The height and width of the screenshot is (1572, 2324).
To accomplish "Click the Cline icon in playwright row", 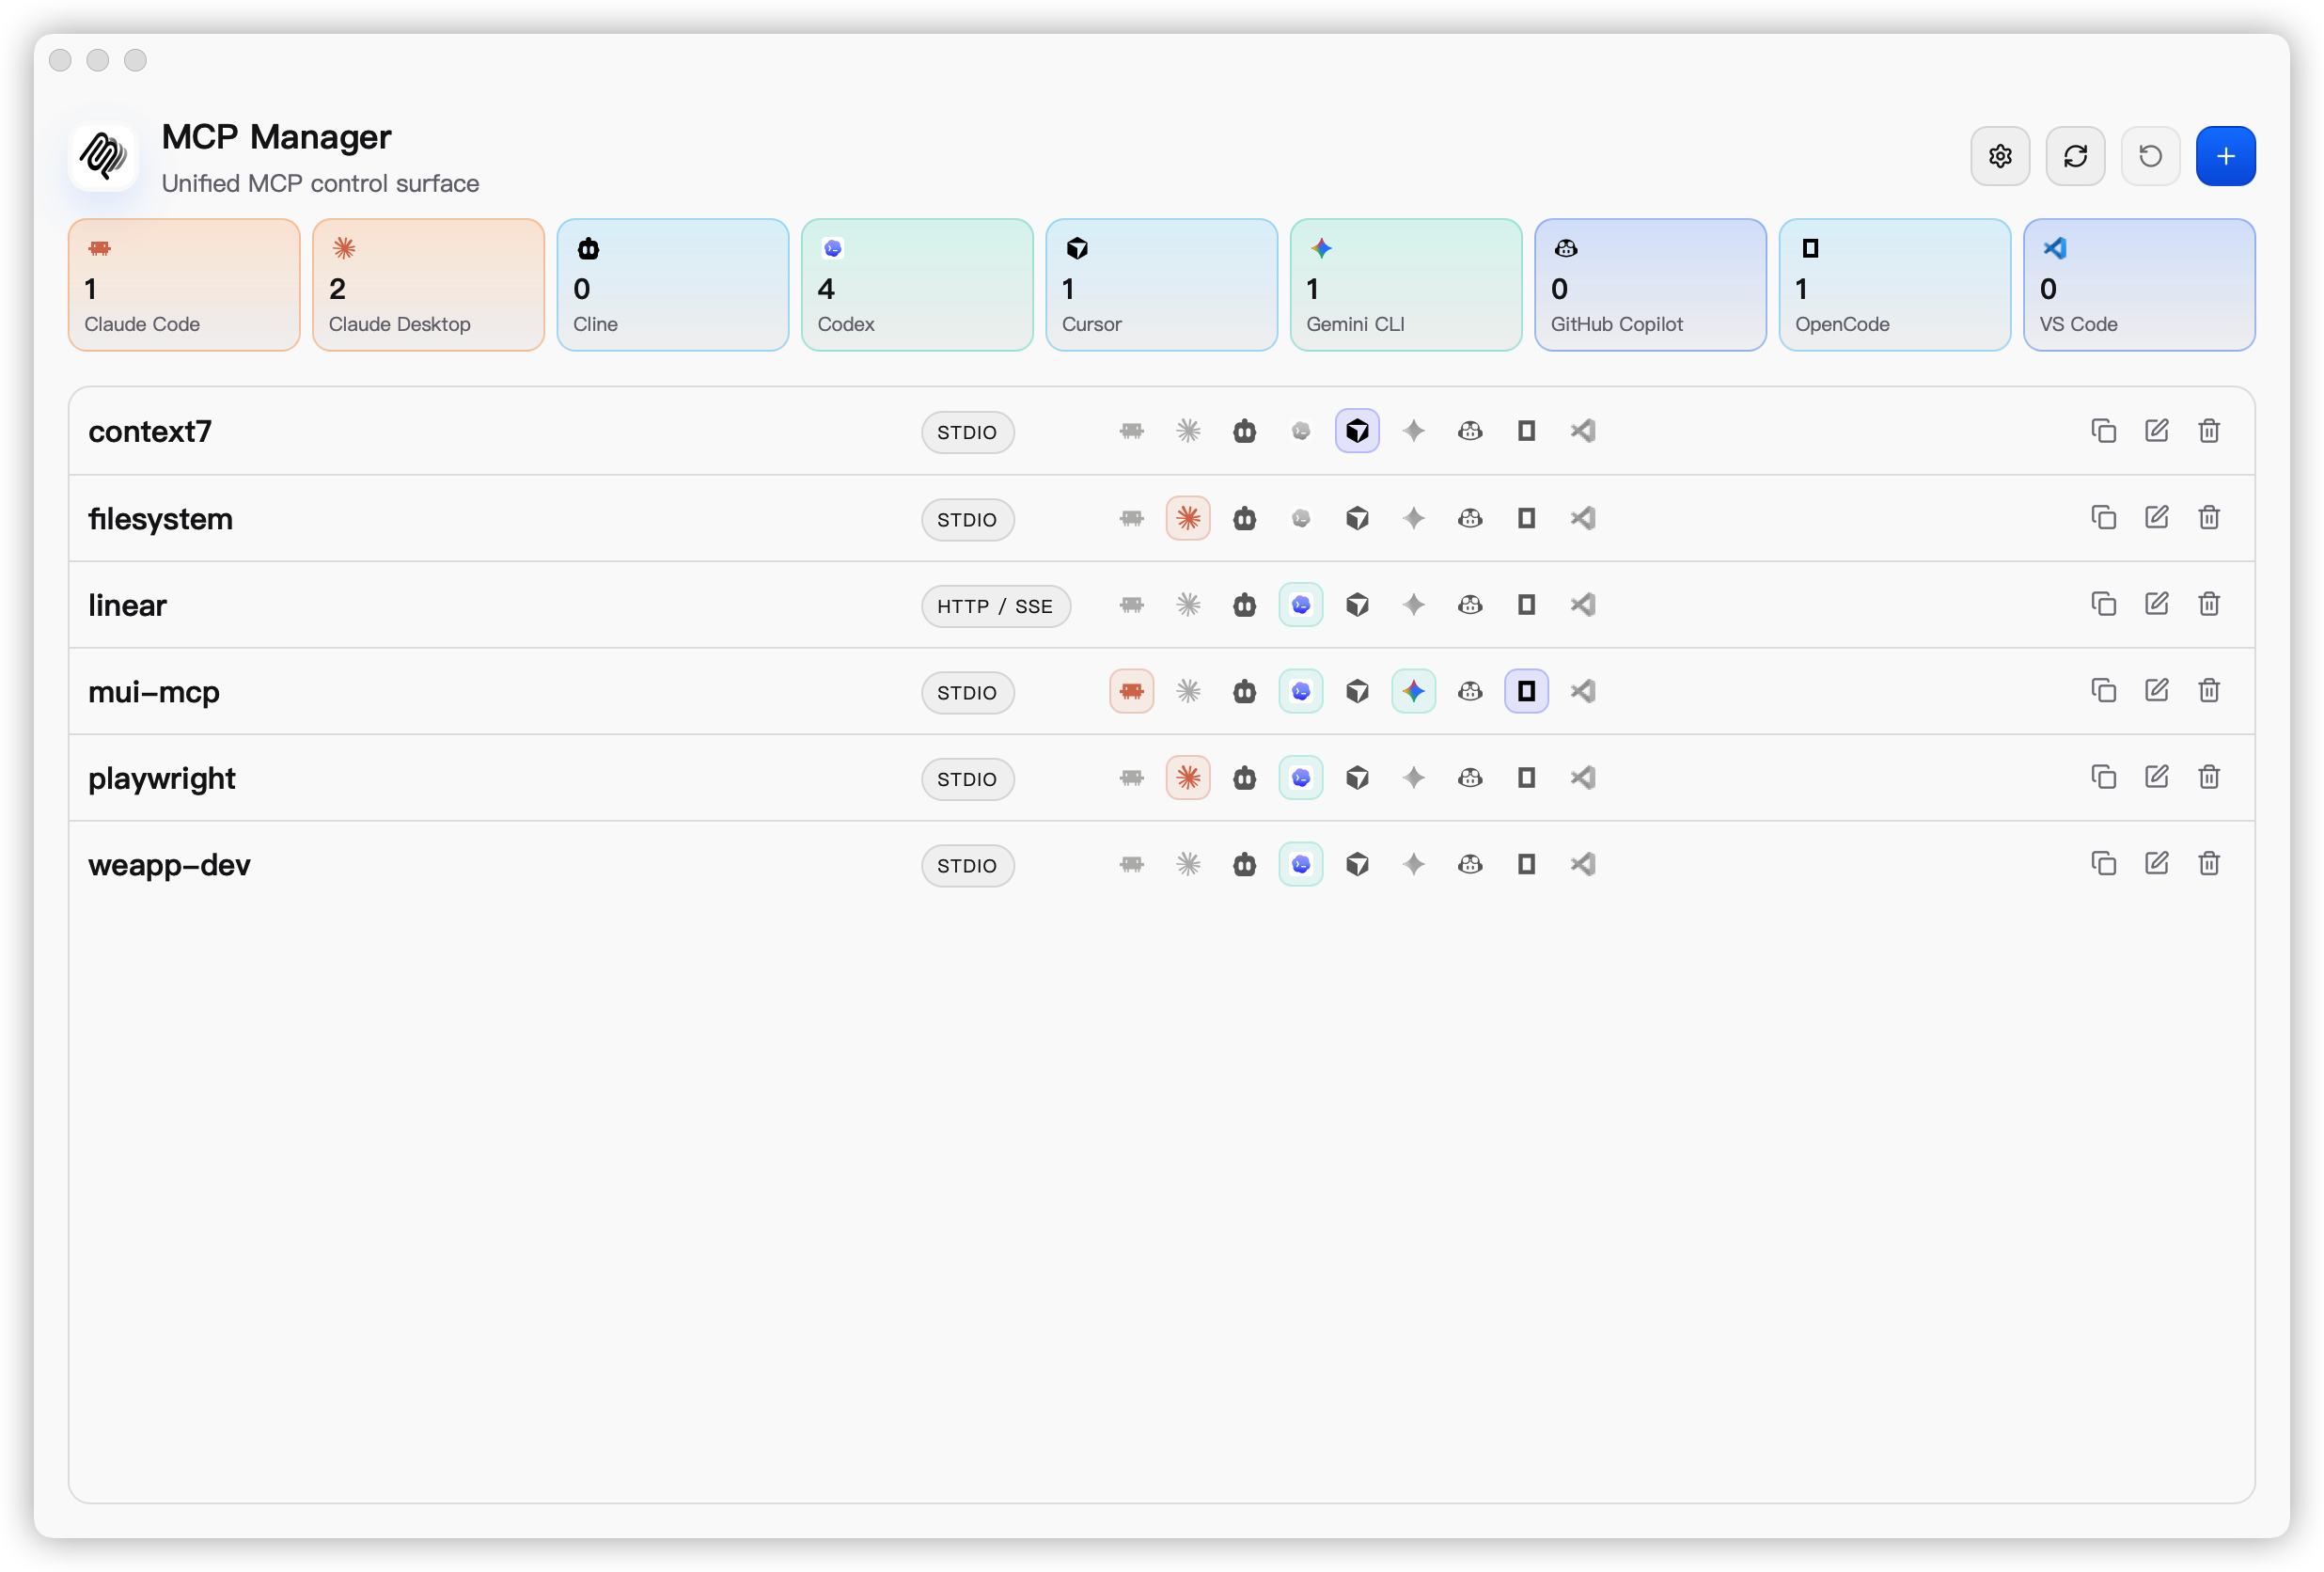I will 1244,778.
